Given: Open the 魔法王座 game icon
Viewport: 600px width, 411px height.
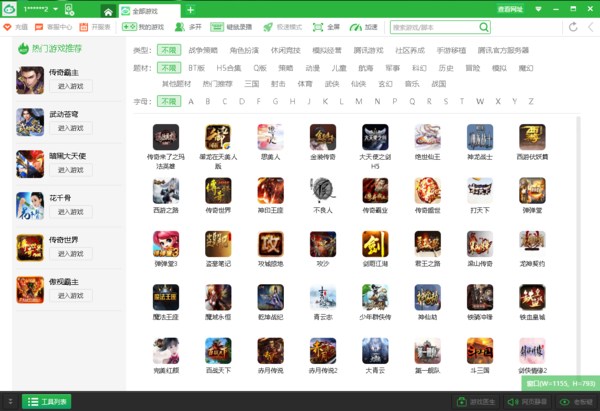Looking at the screenshot, I should coord(166,297).
